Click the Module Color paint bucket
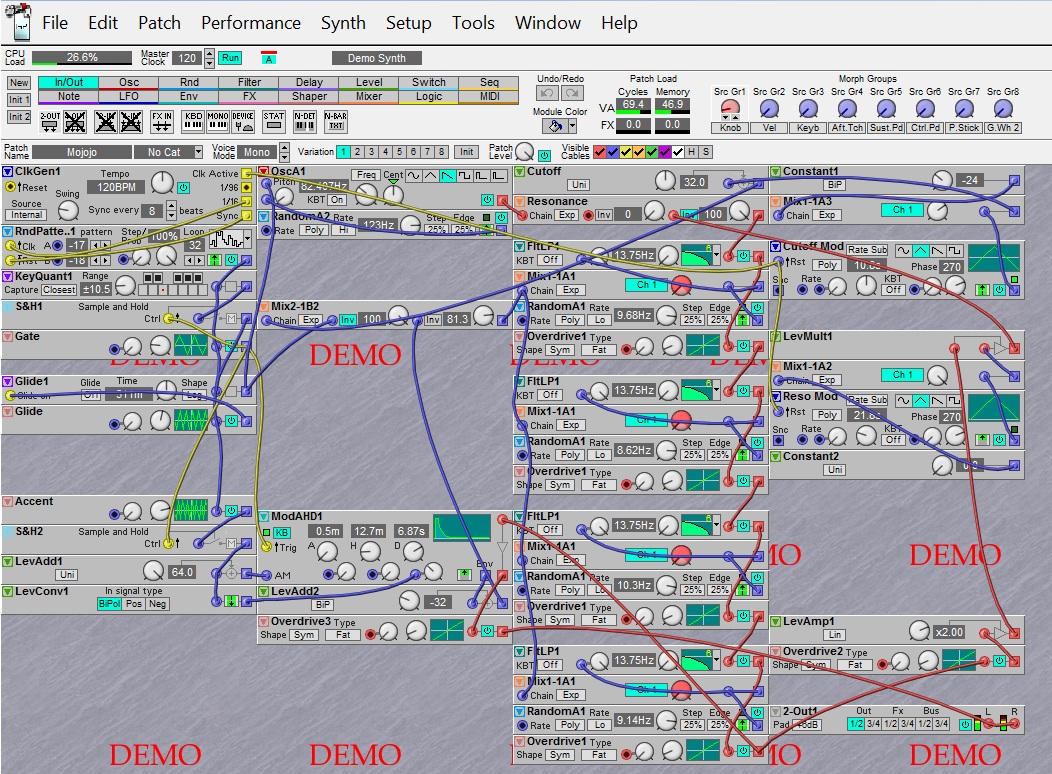Image resolution: width=1052 pixels, height=774 pixels. 555,125
